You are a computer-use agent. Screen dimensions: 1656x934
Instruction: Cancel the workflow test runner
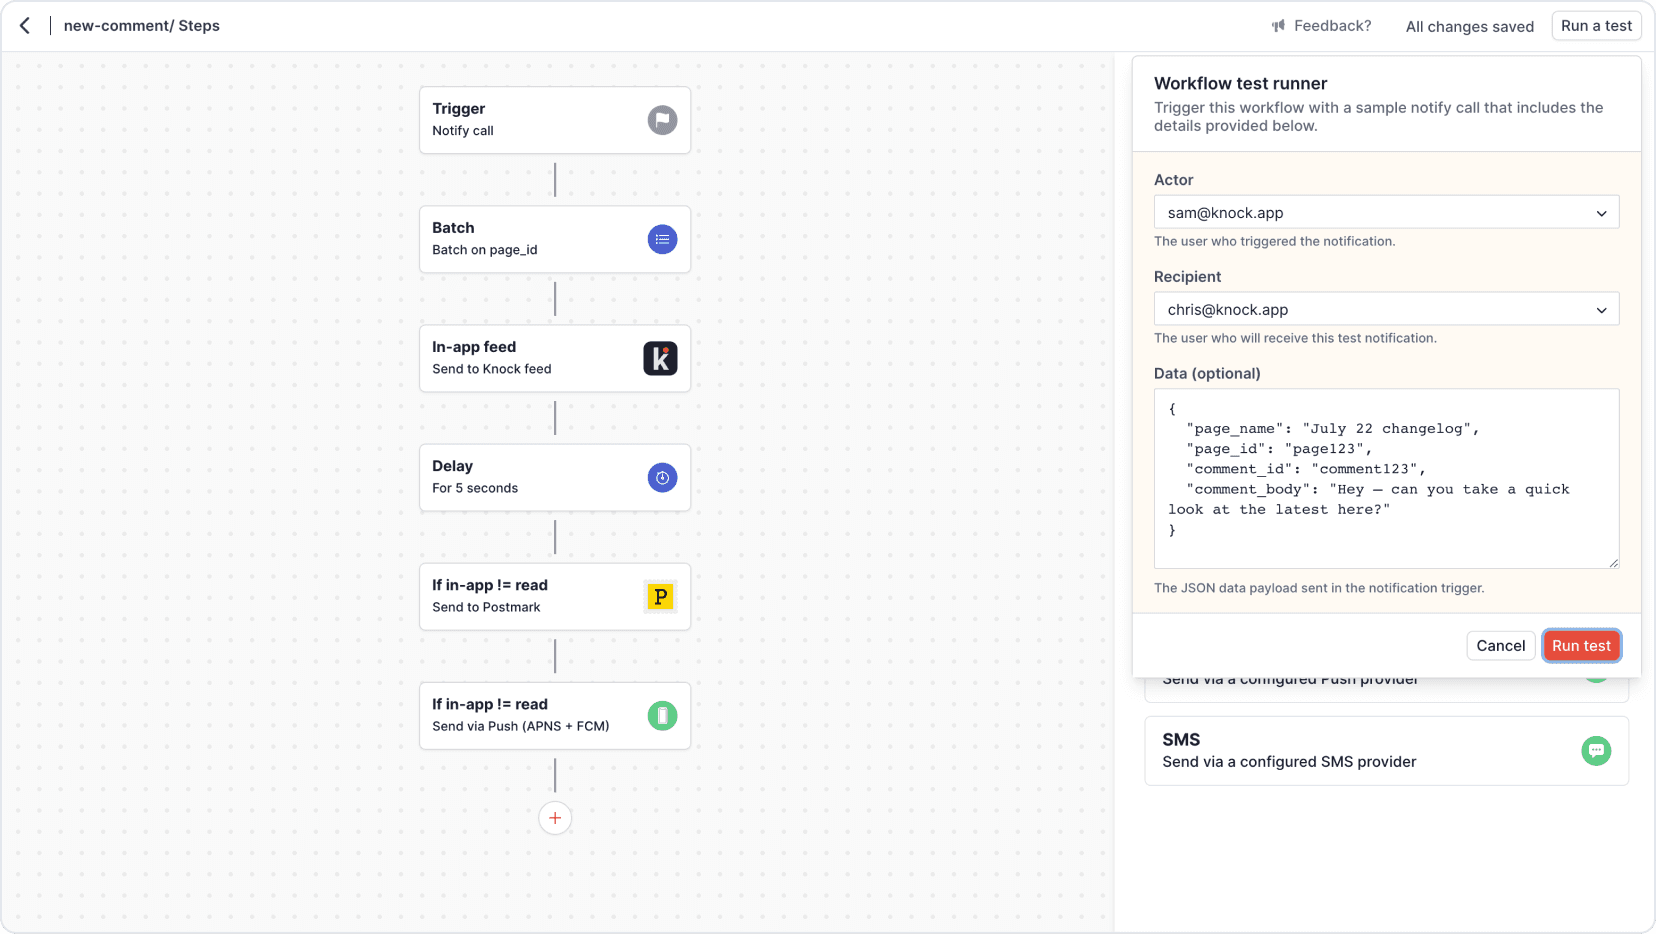point(1500,646)
